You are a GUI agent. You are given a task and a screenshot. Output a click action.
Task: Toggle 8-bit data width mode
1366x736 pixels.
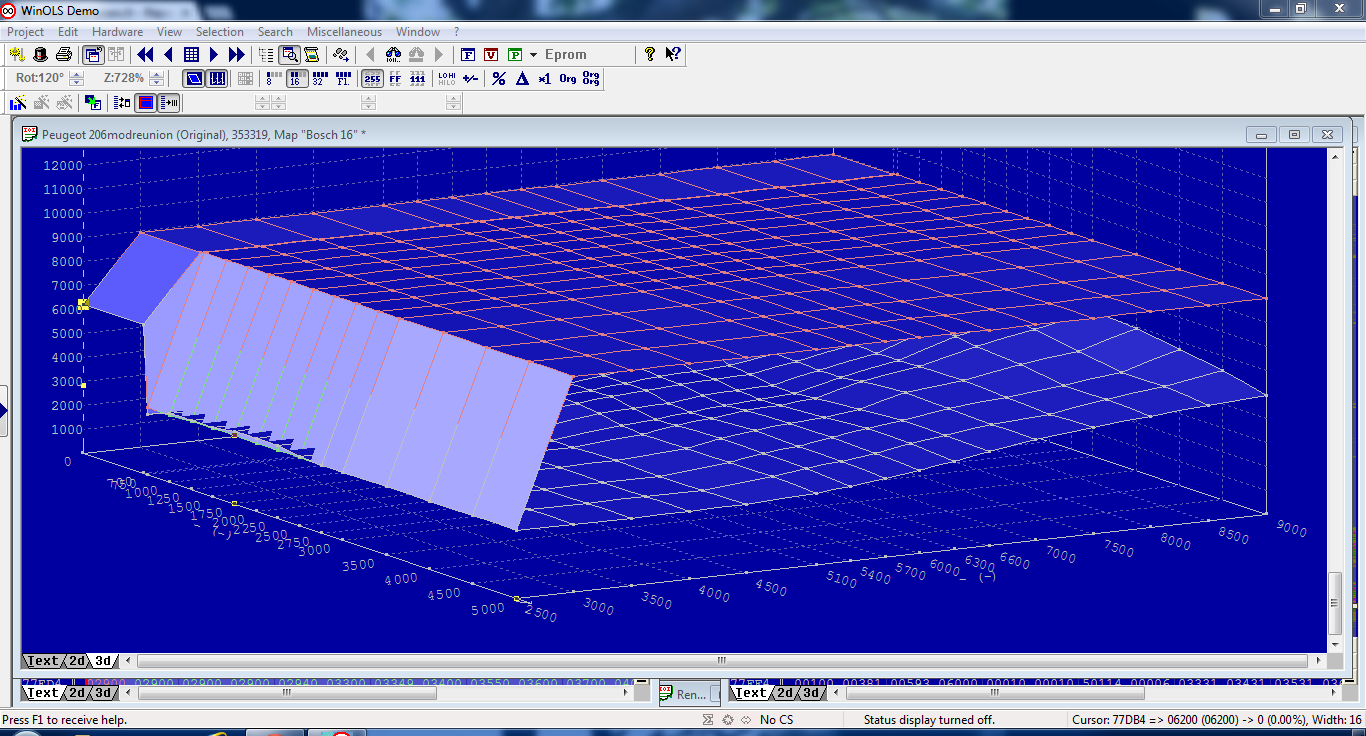click(x=273, y=78)
